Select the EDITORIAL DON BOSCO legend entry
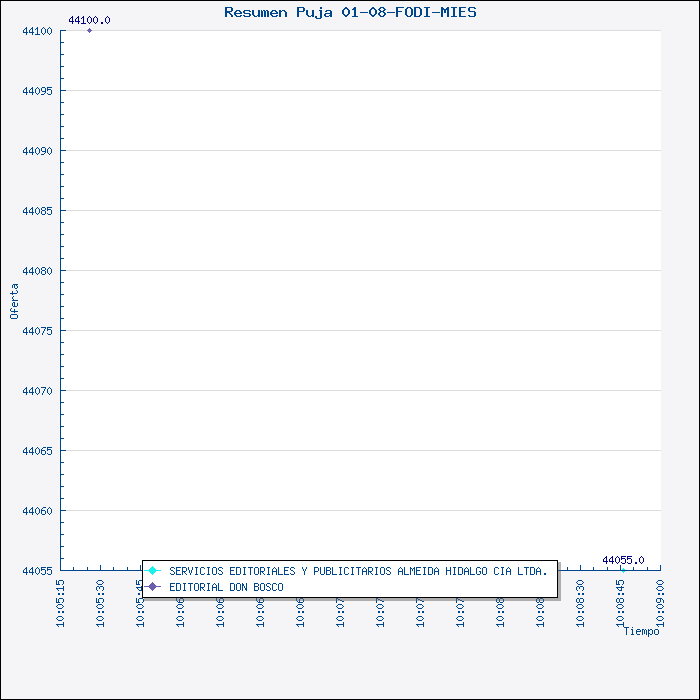700x700 pixels. (x=226, y=587)
